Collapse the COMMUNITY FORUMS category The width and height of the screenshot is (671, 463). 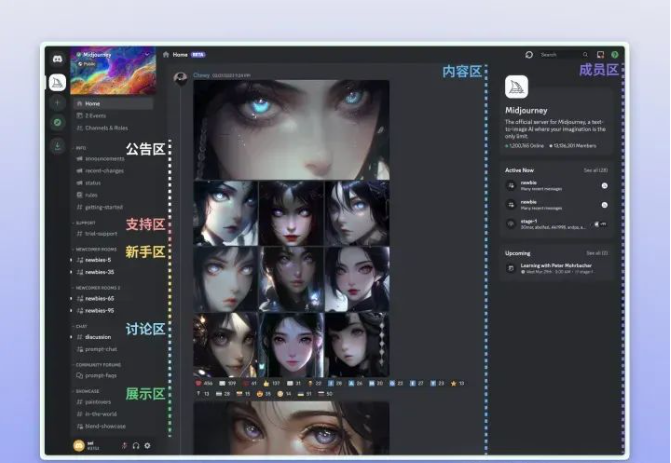point(97,365)
